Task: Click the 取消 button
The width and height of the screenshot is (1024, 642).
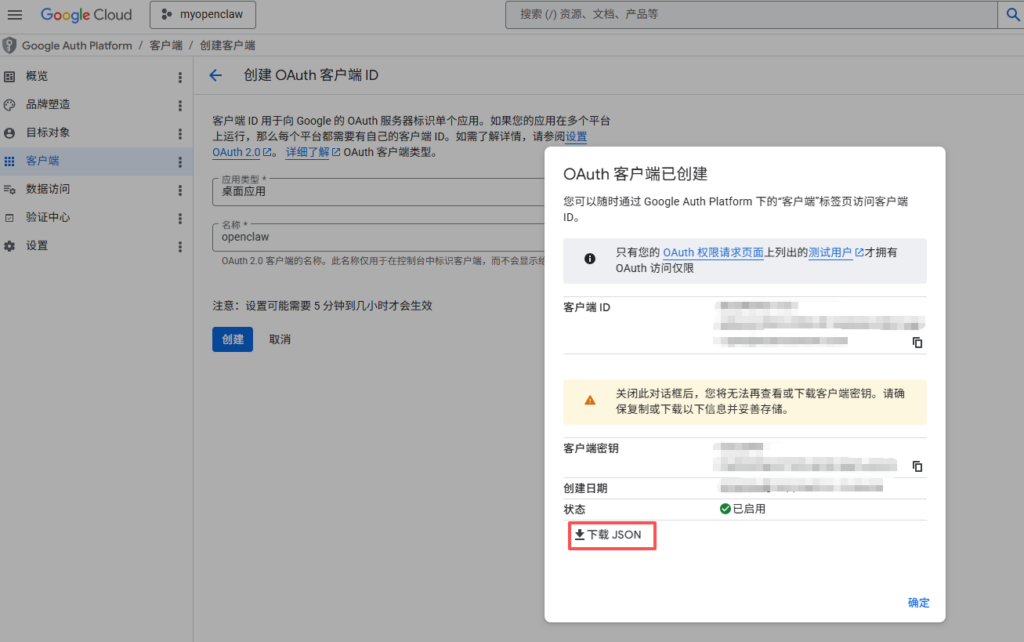Action: click(x=280, y=339)
